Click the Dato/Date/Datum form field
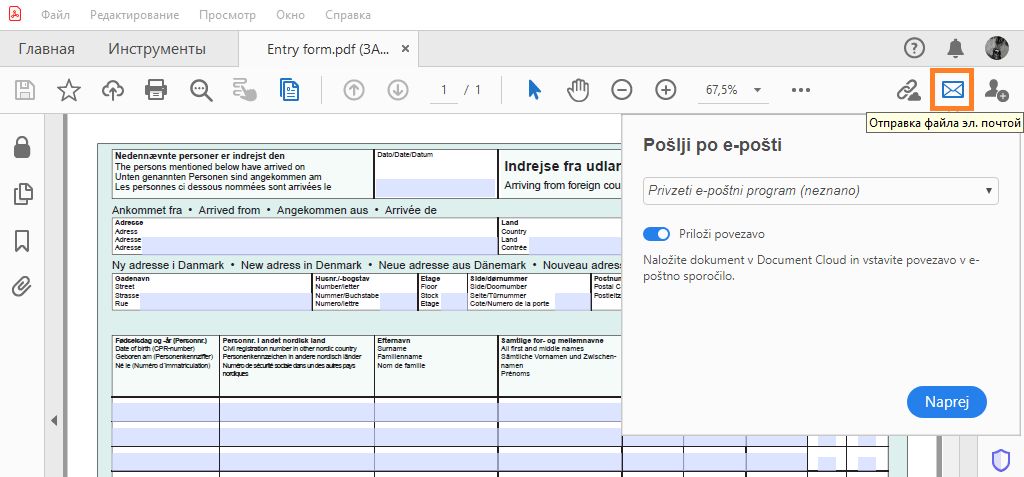 point(435,188)
